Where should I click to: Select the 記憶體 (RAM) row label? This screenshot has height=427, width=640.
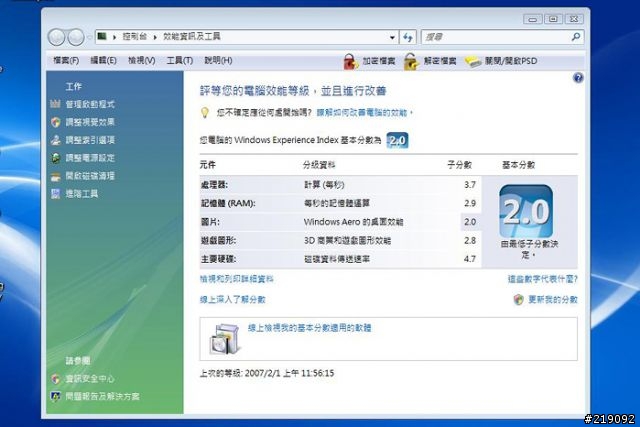(228, 203)
